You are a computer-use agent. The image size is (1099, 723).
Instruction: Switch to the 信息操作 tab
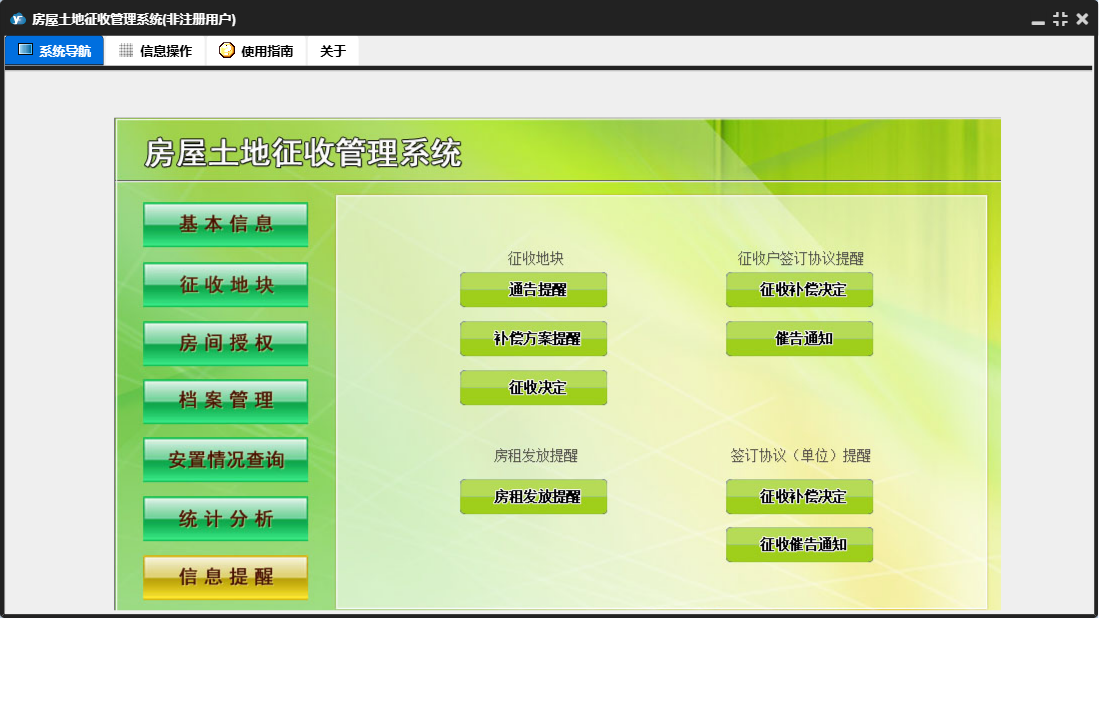click(155, 51)
